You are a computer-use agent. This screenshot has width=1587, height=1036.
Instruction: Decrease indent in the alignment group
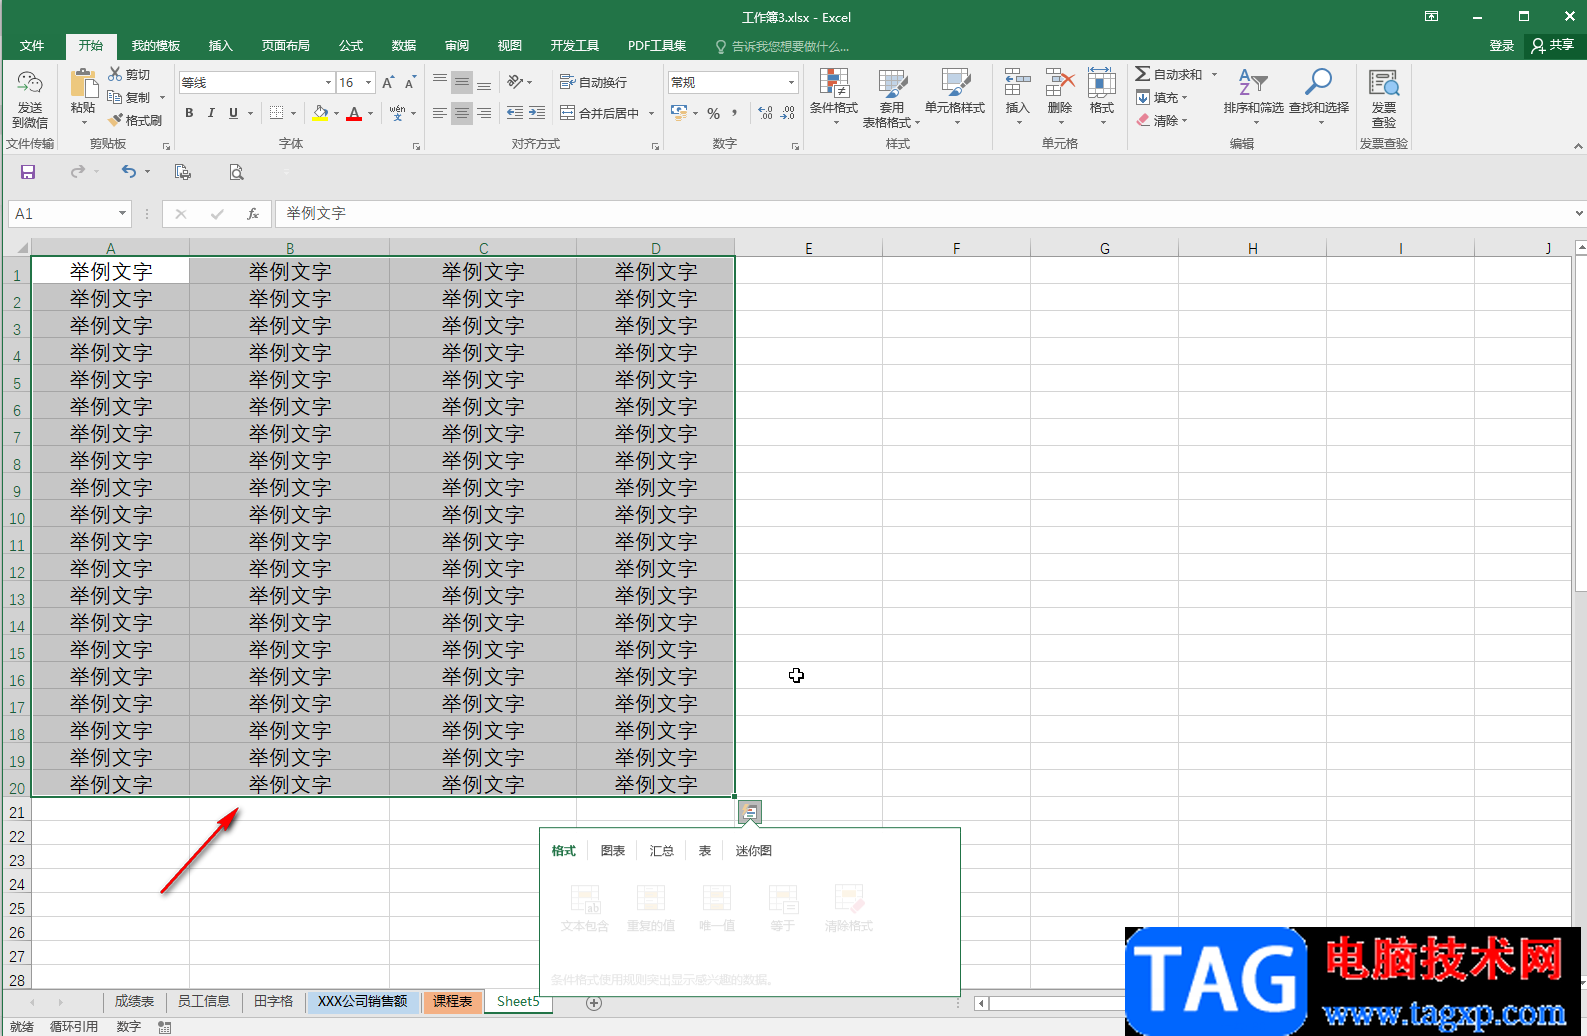515,113
